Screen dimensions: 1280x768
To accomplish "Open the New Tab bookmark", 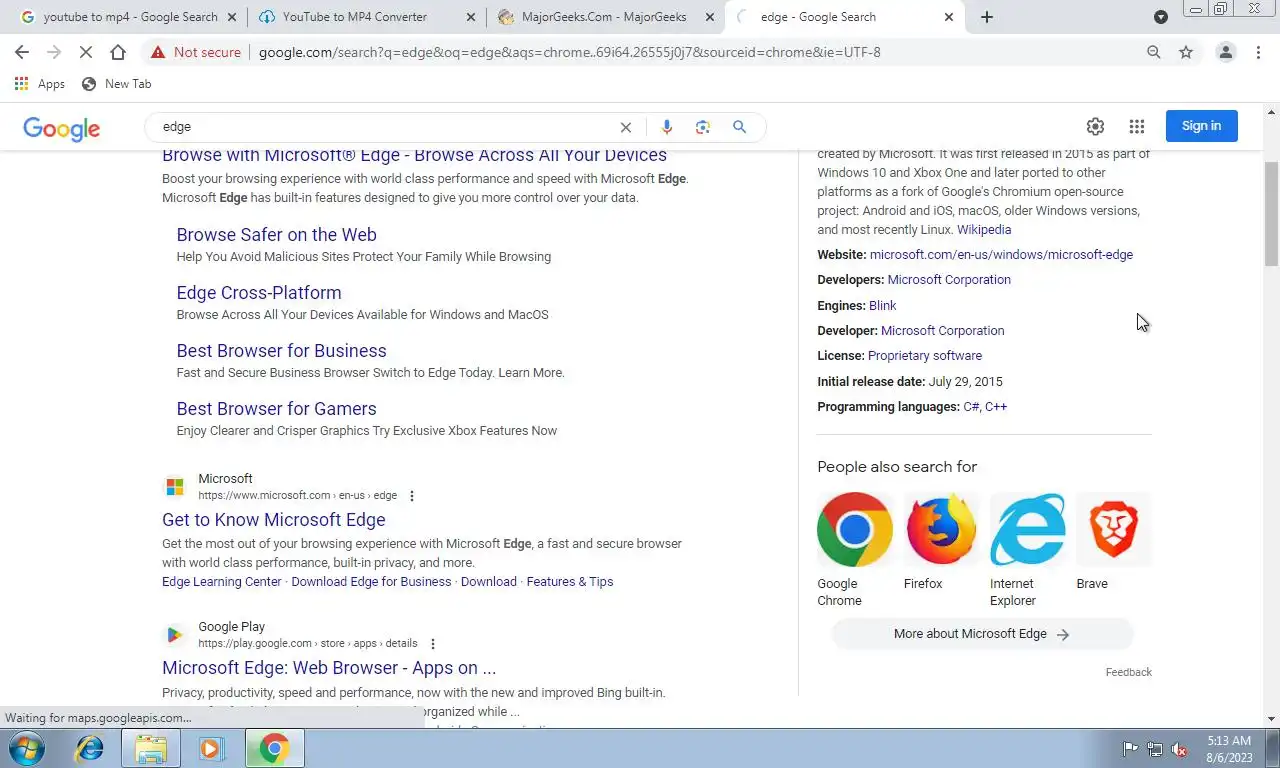I will (x=117, y=84).
